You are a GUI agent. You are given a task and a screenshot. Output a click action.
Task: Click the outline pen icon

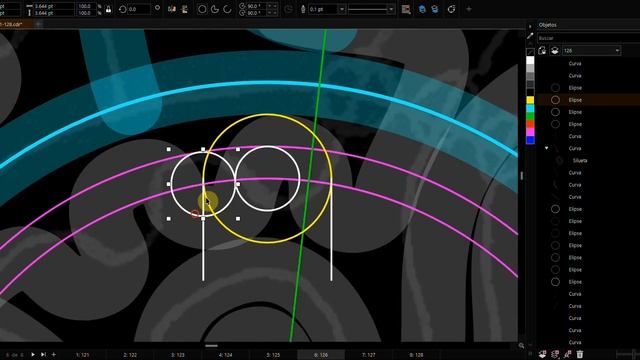303,9
